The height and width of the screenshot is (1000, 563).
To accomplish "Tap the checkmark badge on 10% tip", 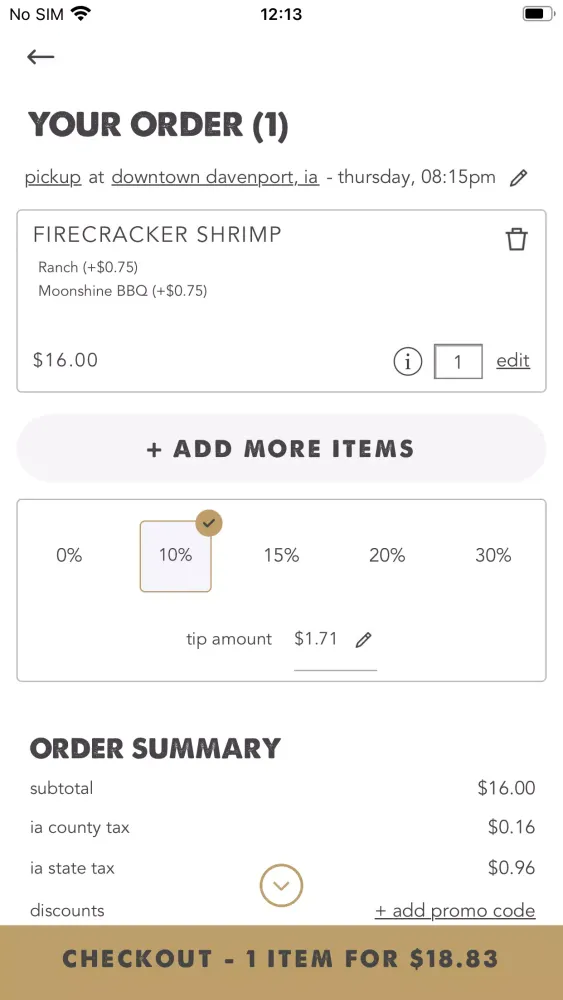I will (x=208, y=524).
